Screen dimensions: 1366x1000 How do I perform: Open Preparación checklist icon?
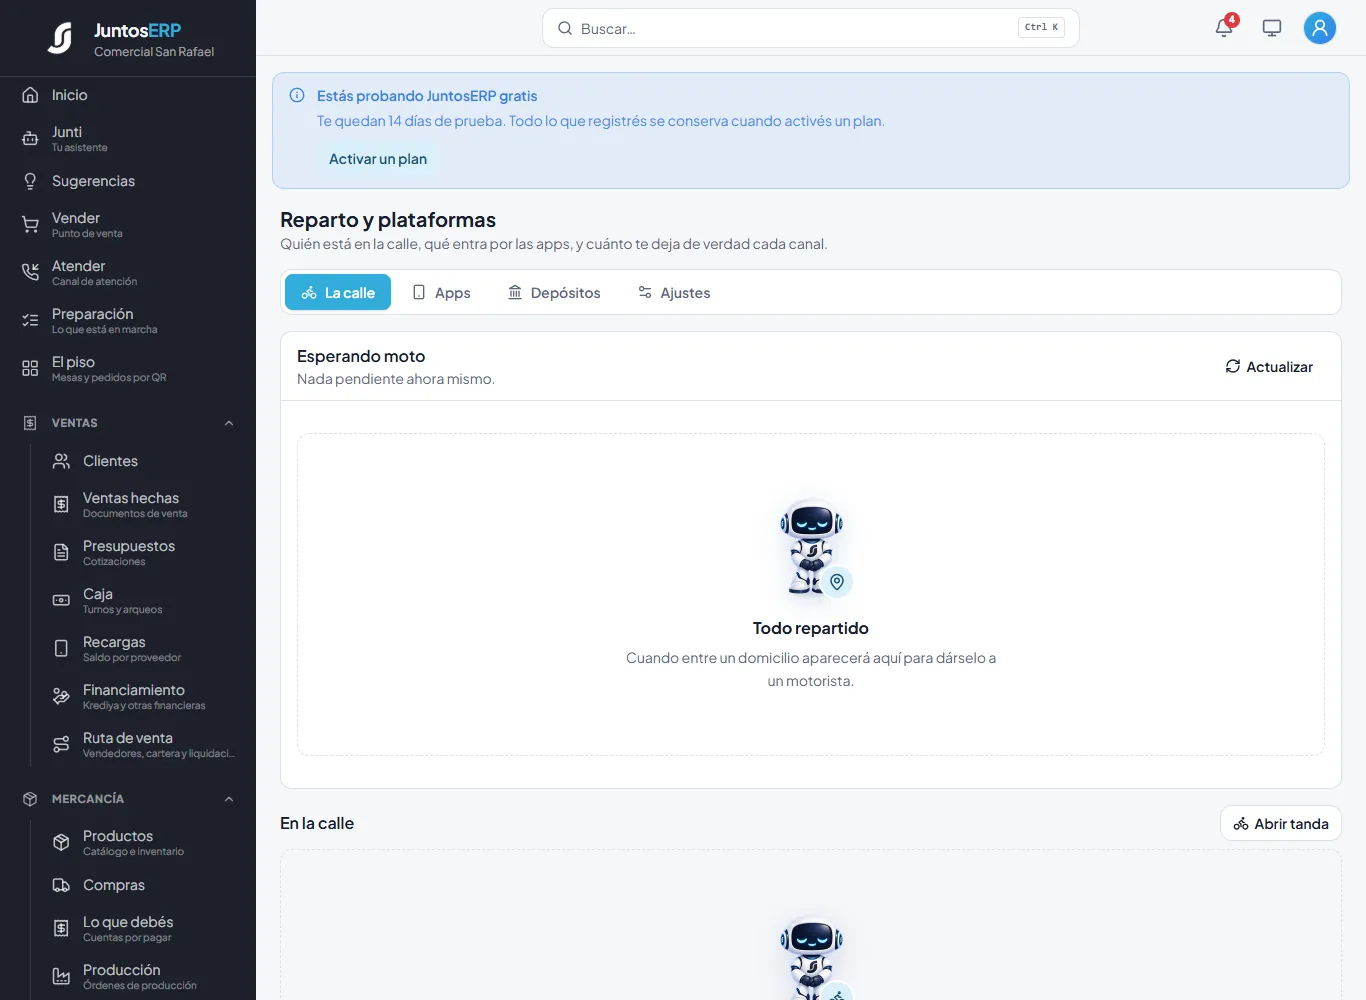click(x=30, y=321)
